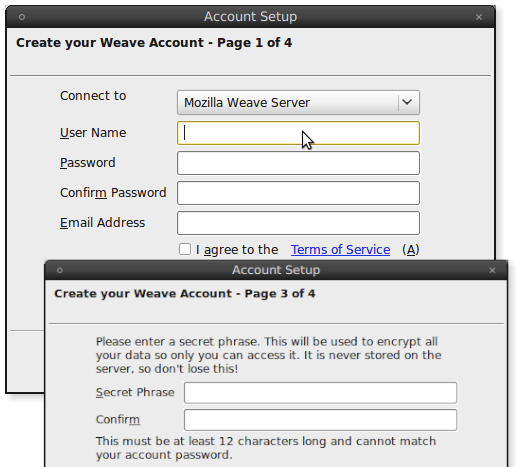
Task: Select the Page 1 Account Setup title bar
Action: pos(250,17)
